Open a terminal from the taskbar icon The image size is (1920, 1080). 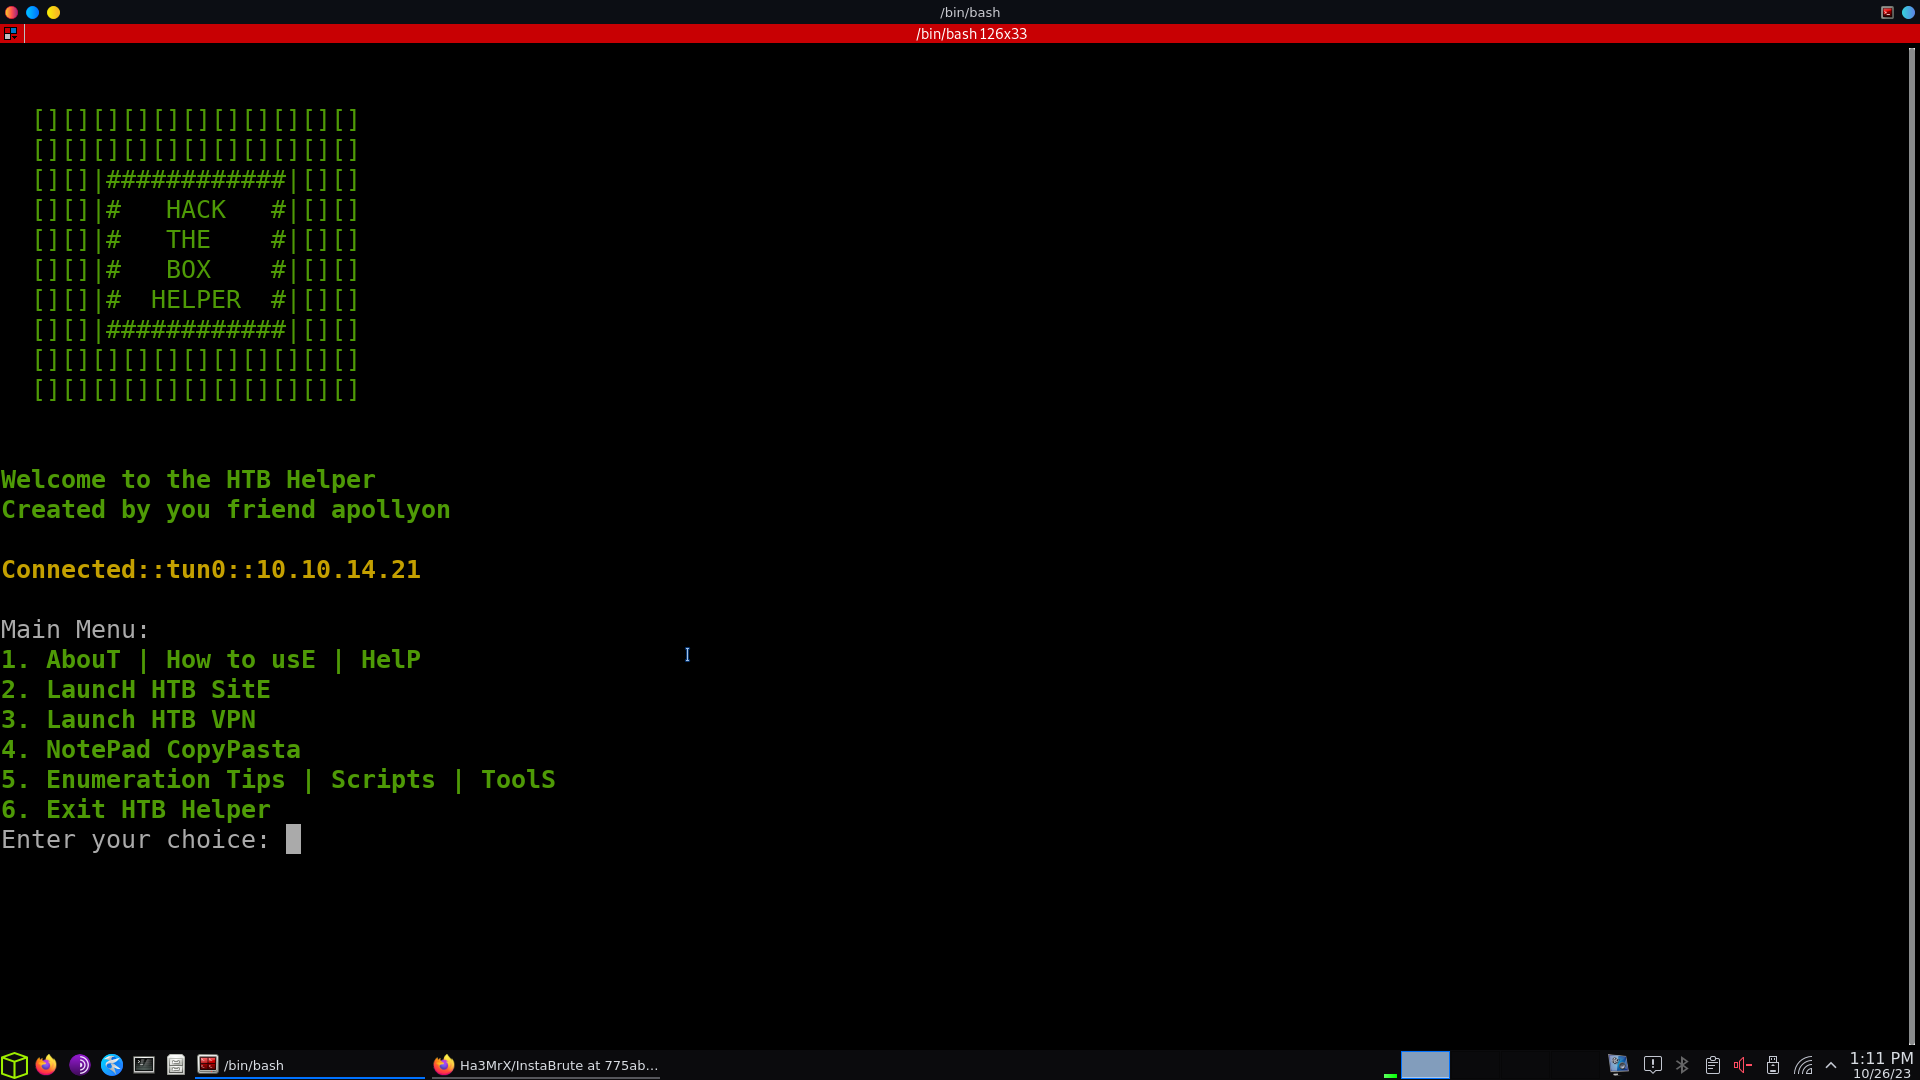pyautogui.click(x=143, y=1065)
